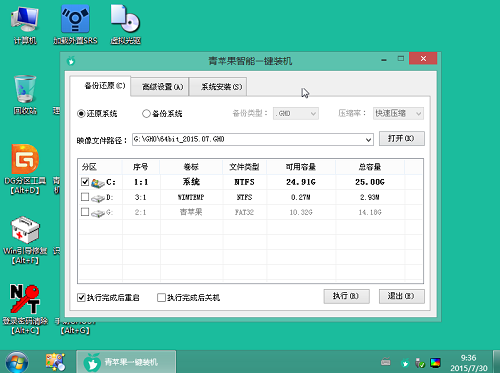500x373 pixels.
Task: Click the D: drive icon
Action: [x=98, y=198]
